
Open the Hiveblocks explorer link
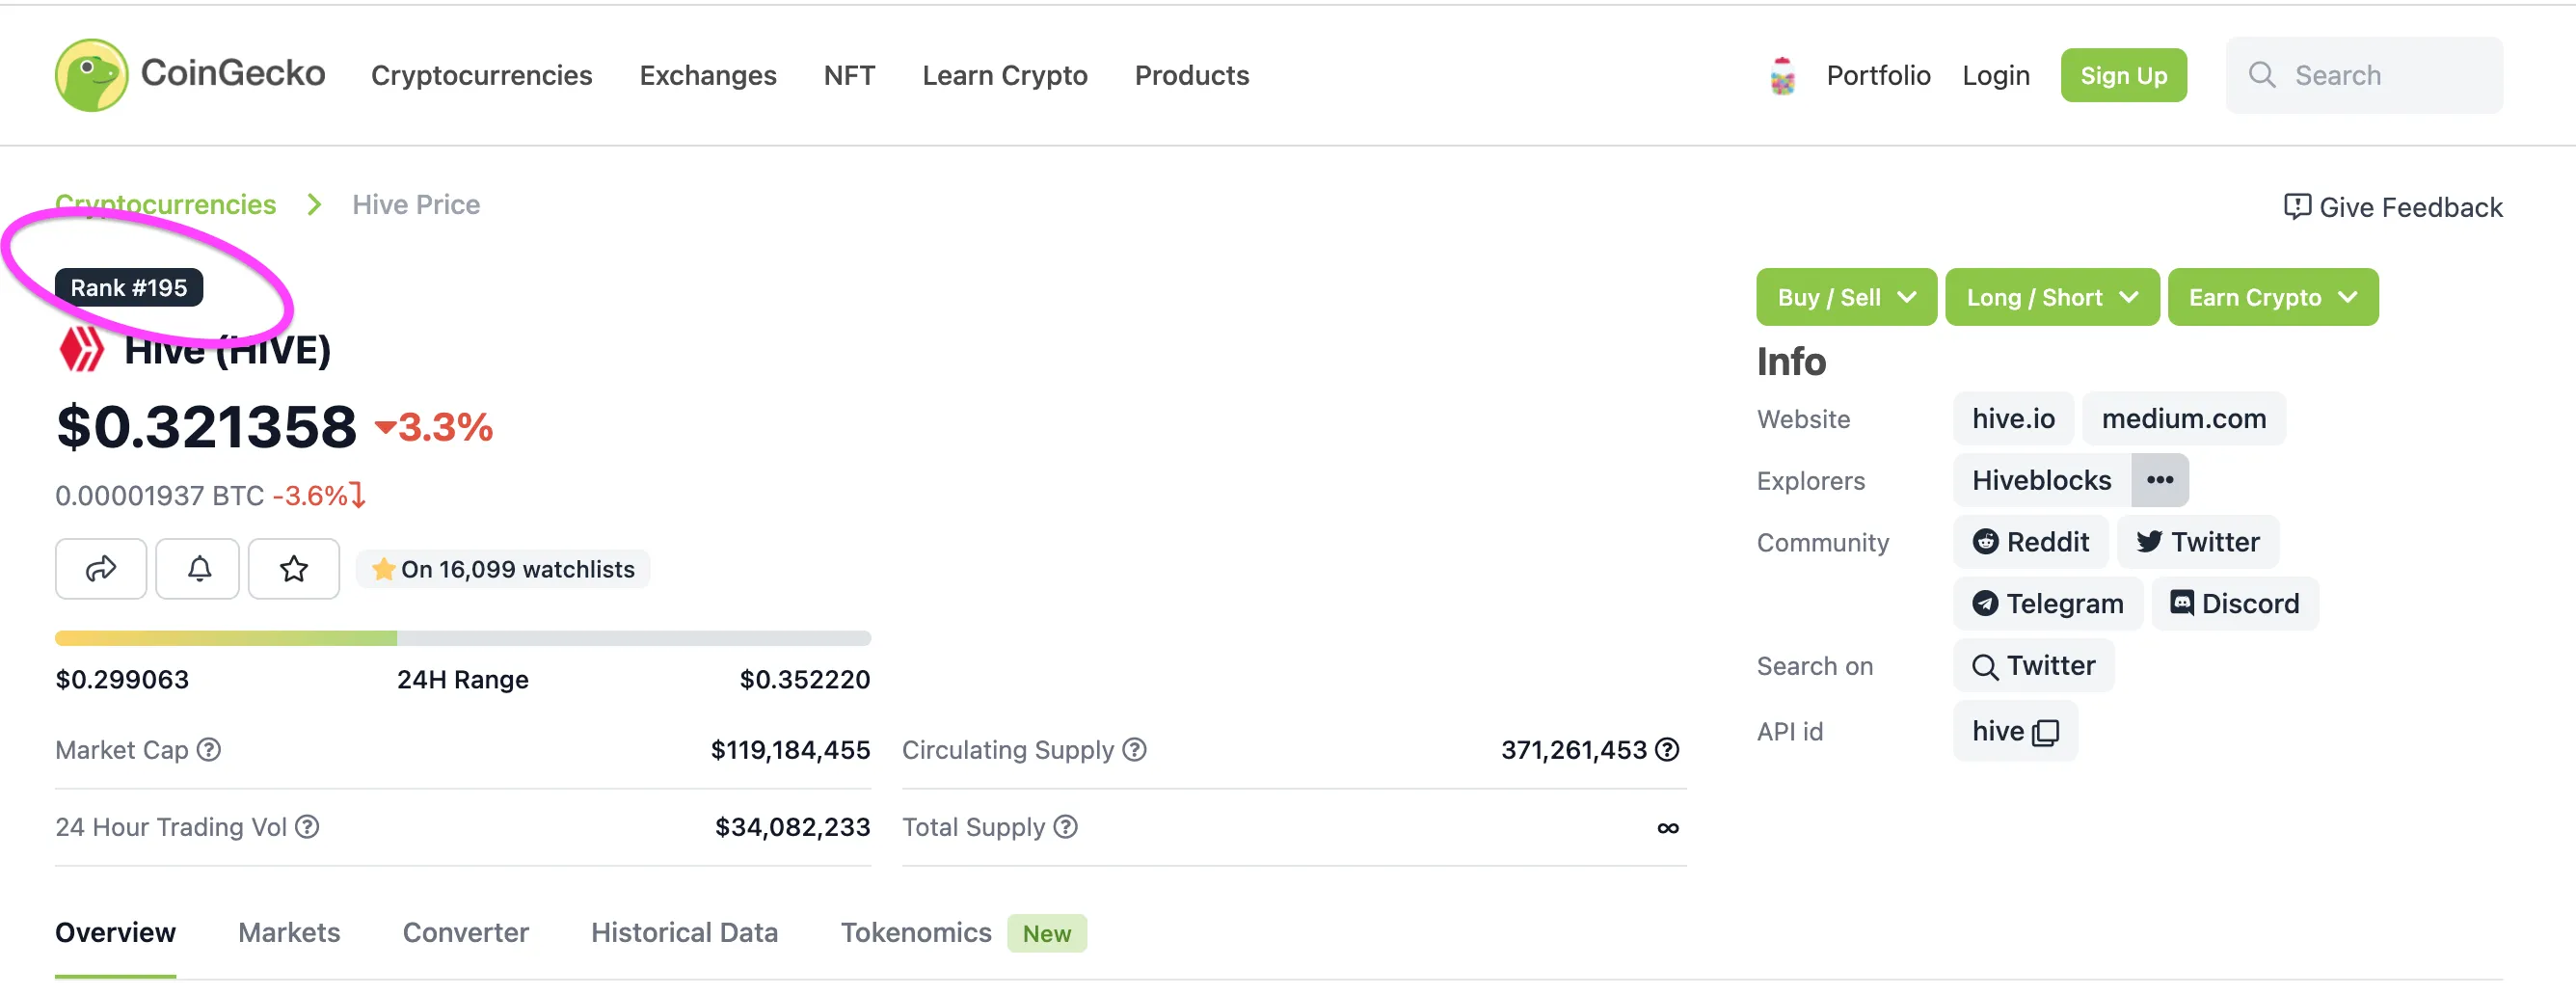[2041, 480]
